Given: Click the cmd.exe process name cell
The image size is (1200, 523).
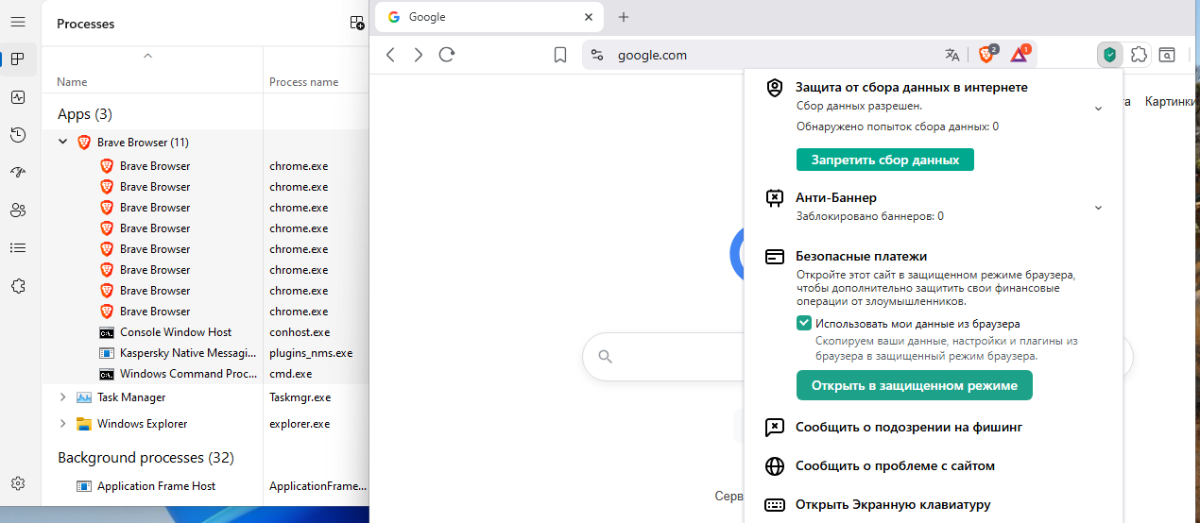Looking at the screenshot, I should (x=291, y=374).
